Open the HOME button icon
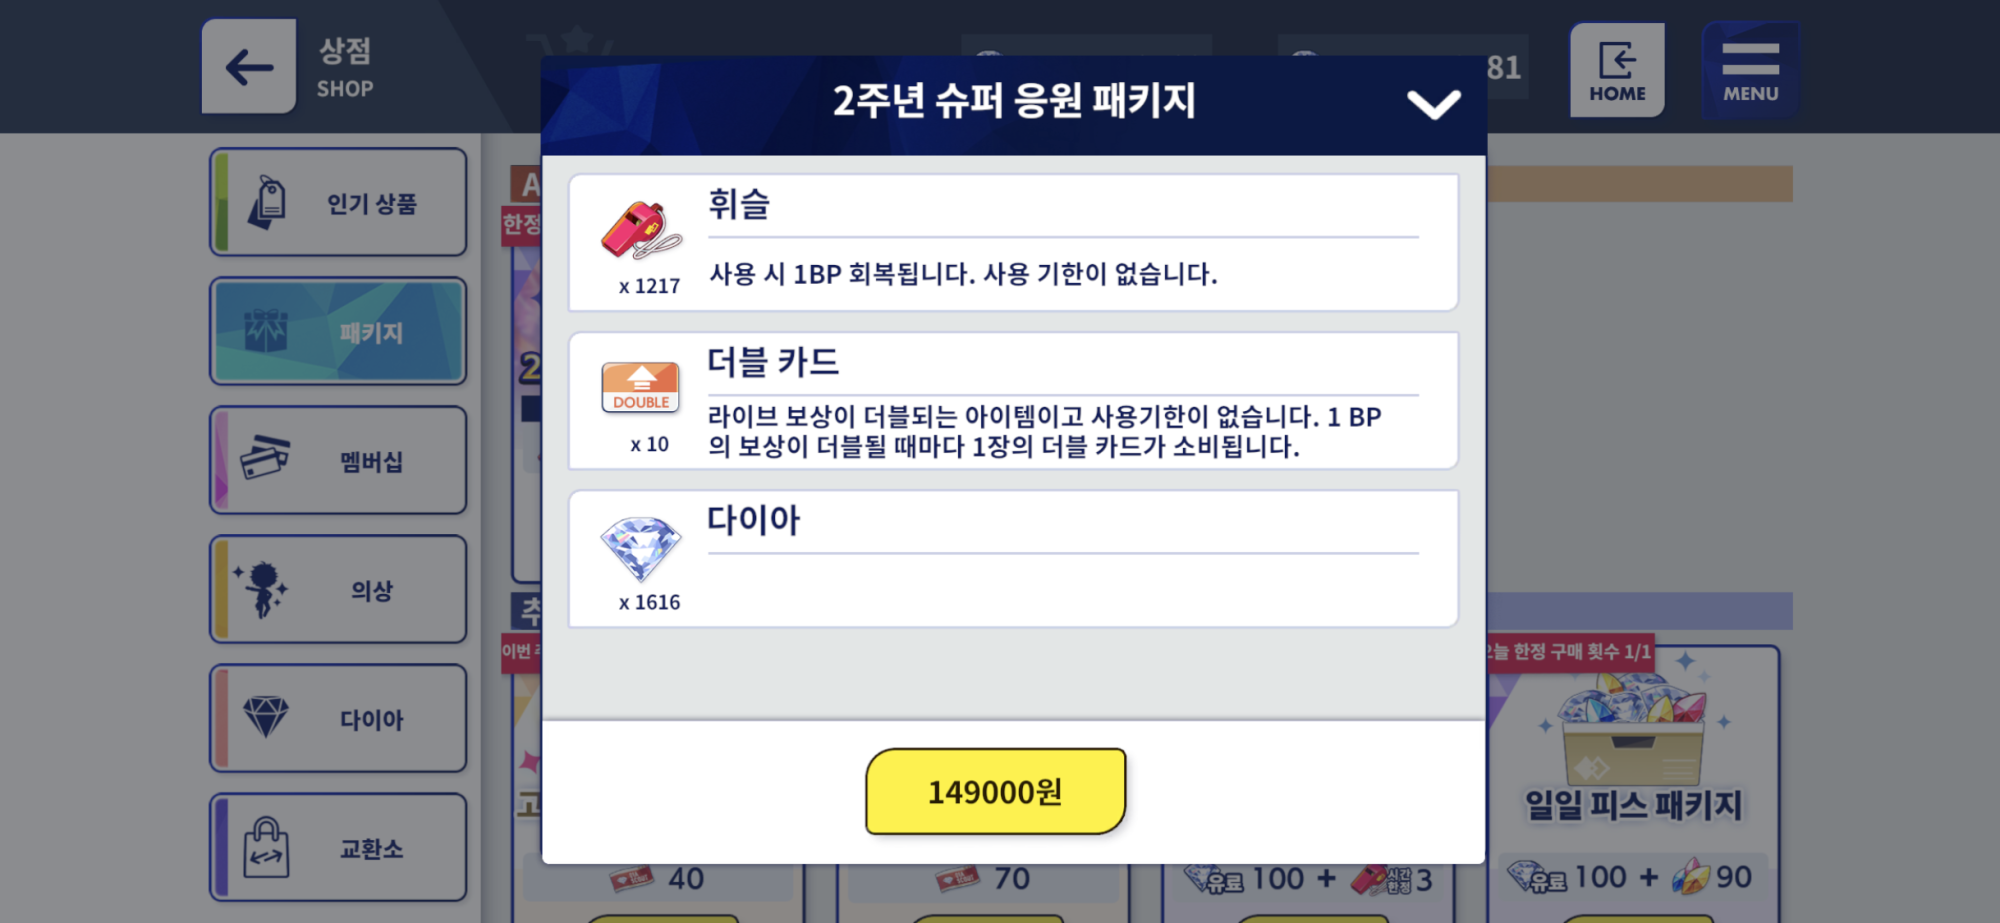2000x923 pixels. pos(1617,70)
